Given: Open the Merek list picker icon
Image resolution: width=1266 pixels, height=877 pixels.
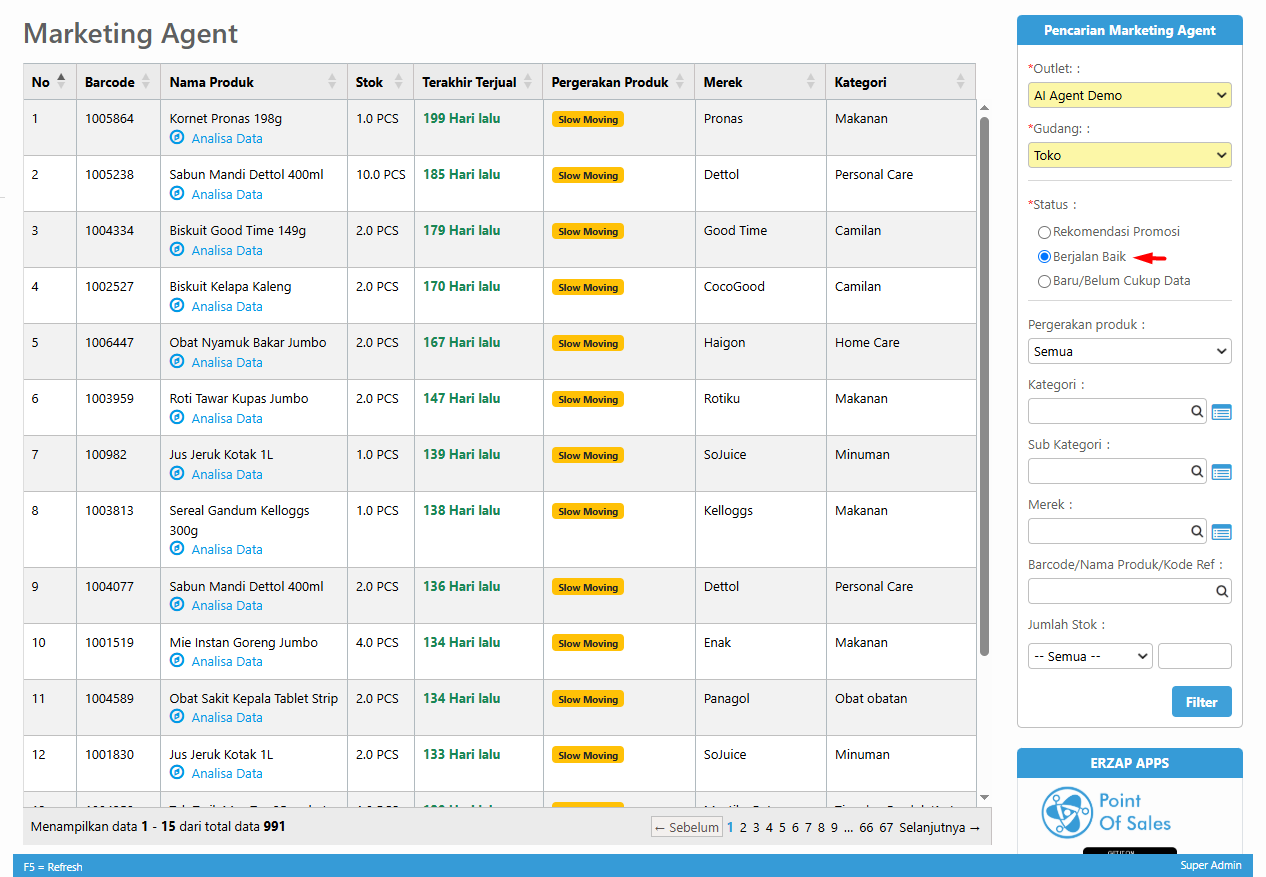Looking at the screenshot, I should tap(1221, 532).
